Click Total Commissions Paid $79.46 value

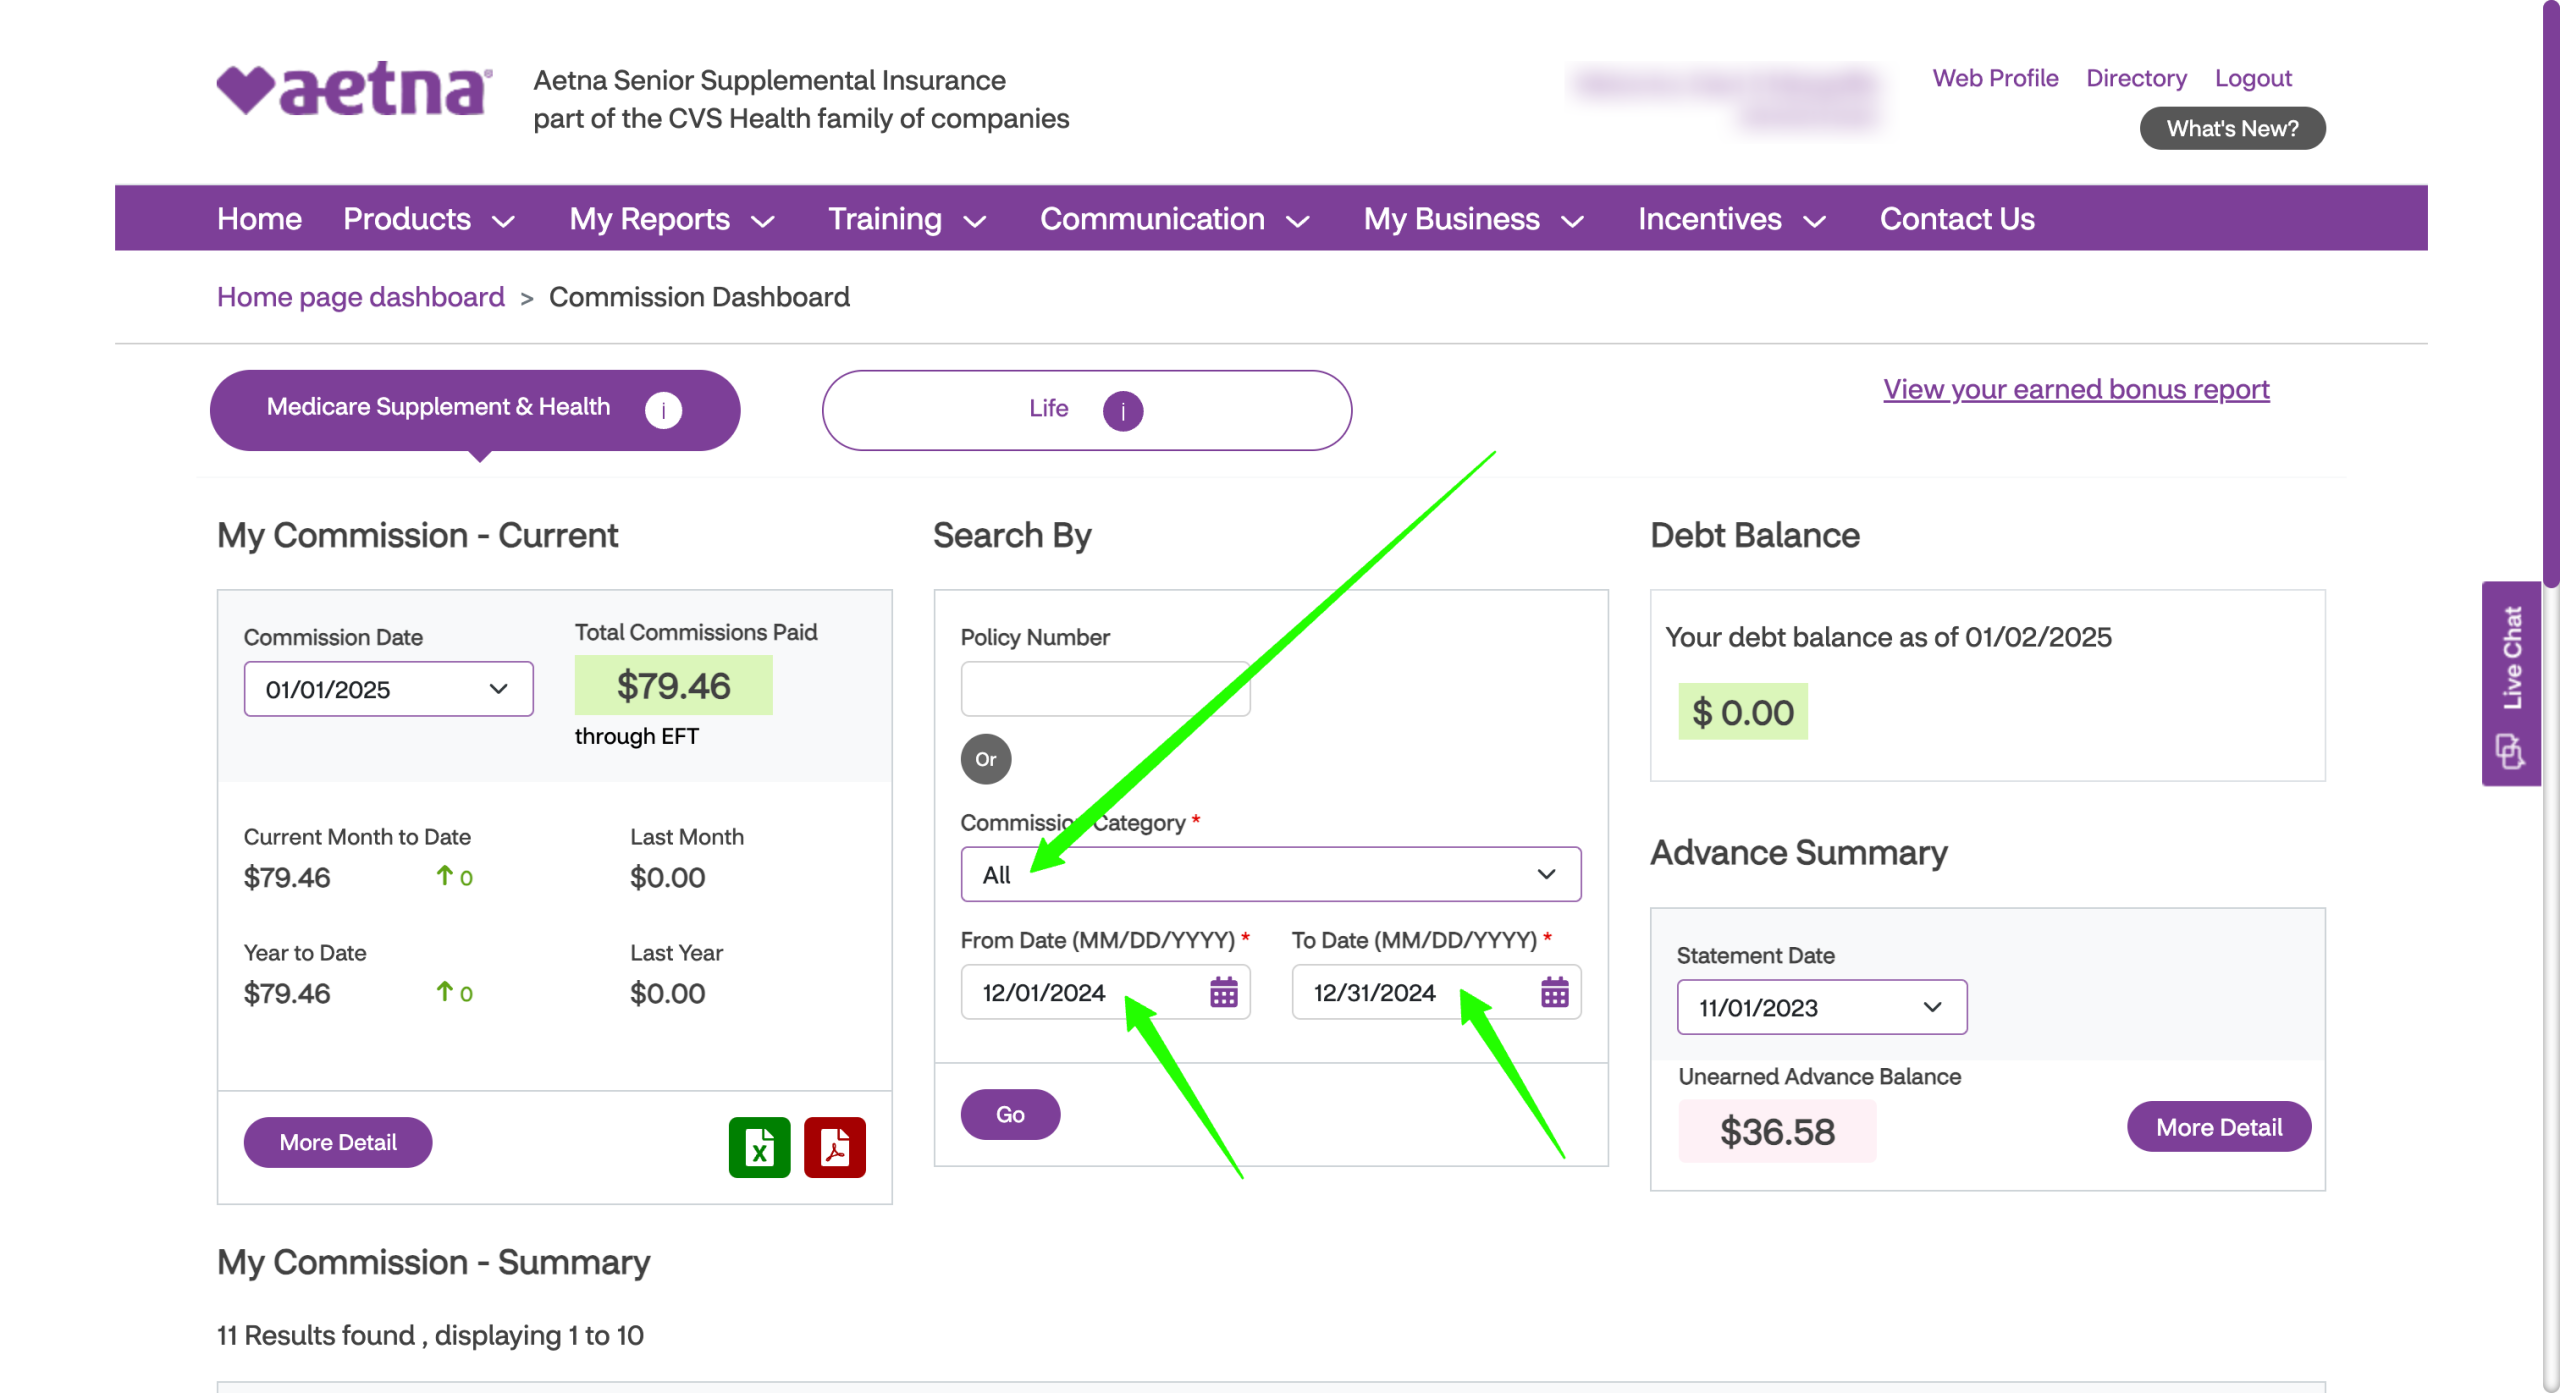[x=673, y=685]
